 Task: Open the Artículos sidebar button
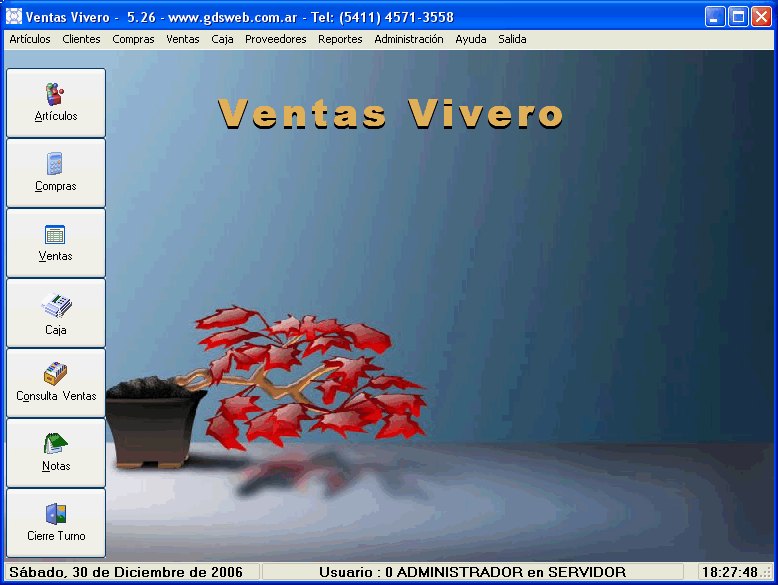[x=56, y=103]
